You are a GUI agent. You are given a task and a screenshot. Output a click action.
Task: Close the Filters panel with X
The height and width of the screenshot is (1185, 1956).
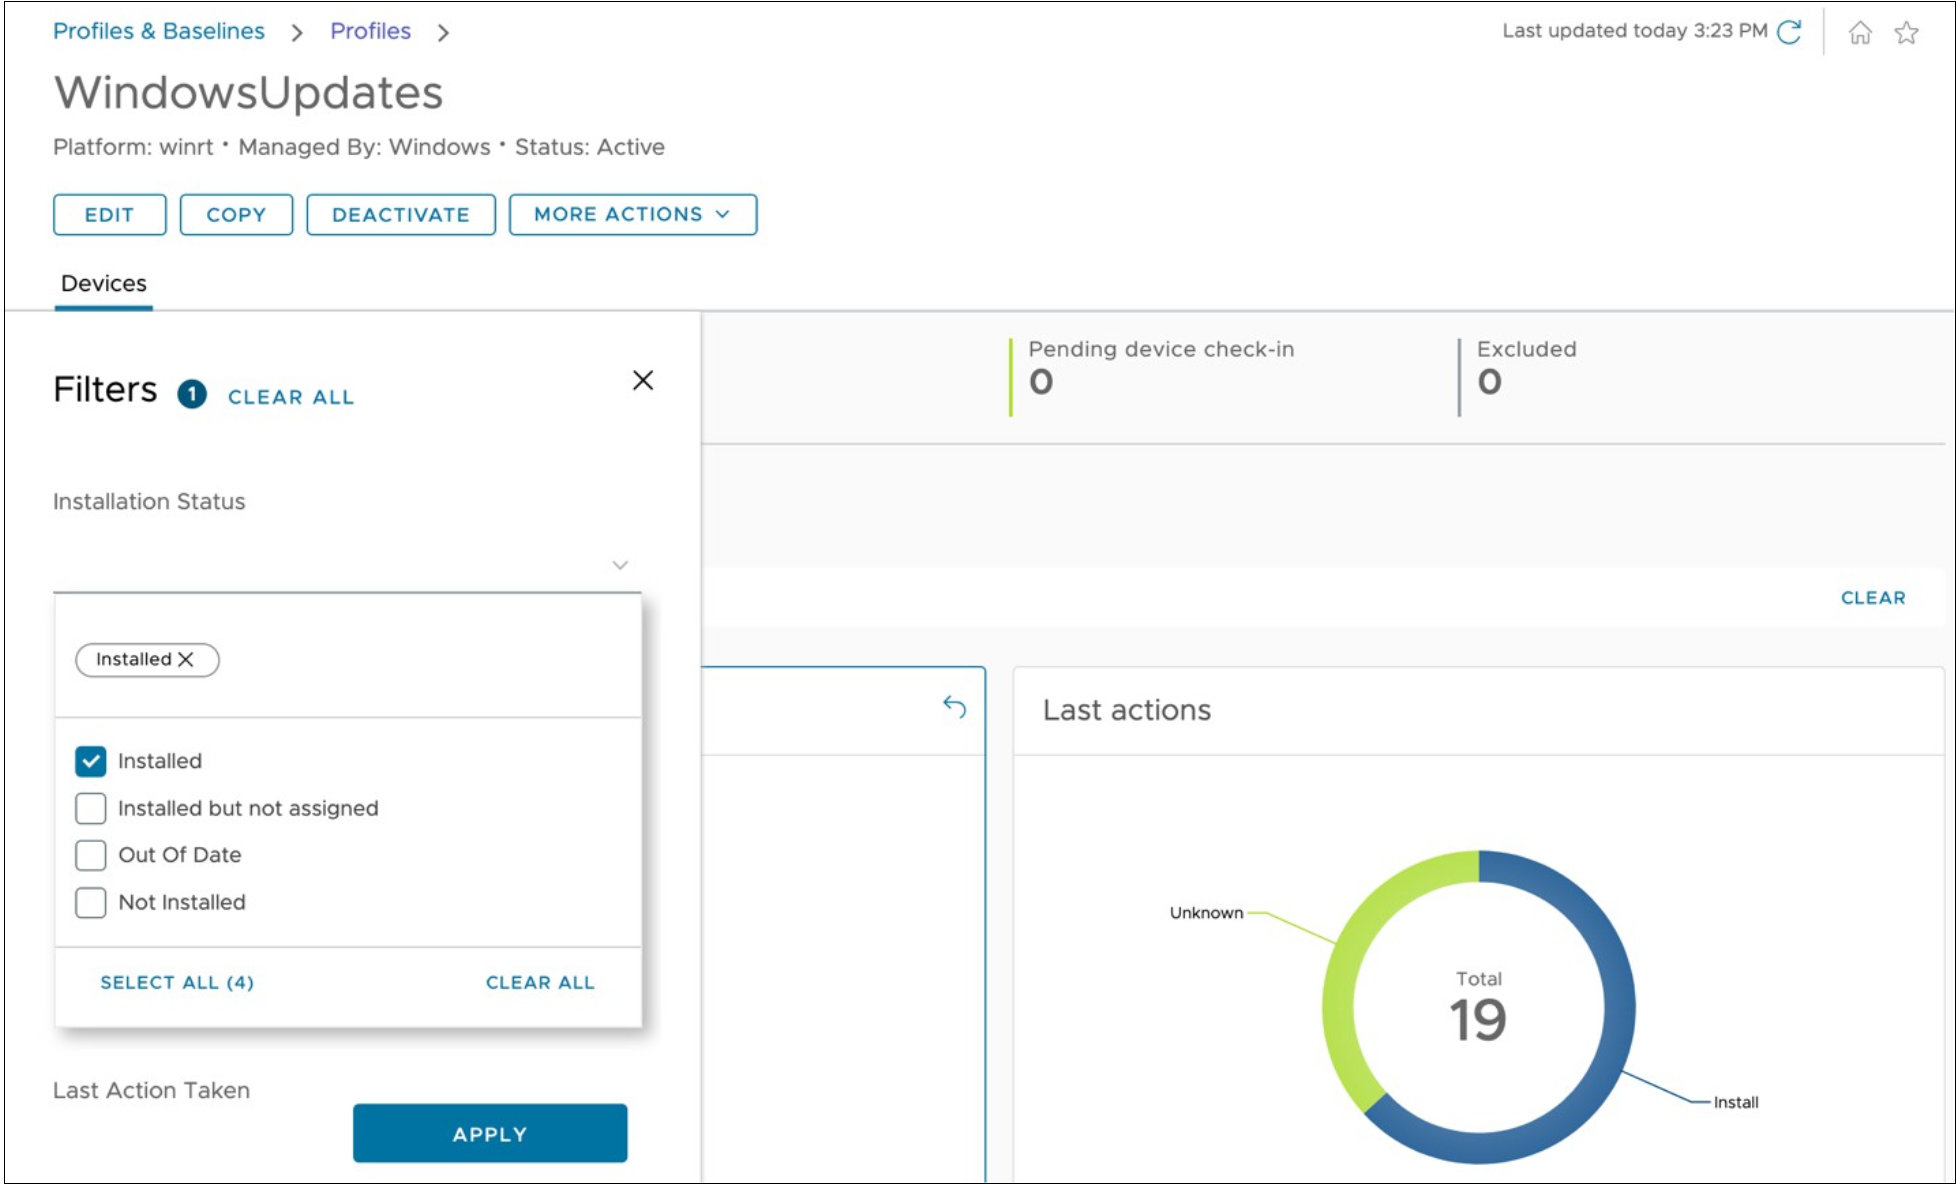tap(643, 380)
